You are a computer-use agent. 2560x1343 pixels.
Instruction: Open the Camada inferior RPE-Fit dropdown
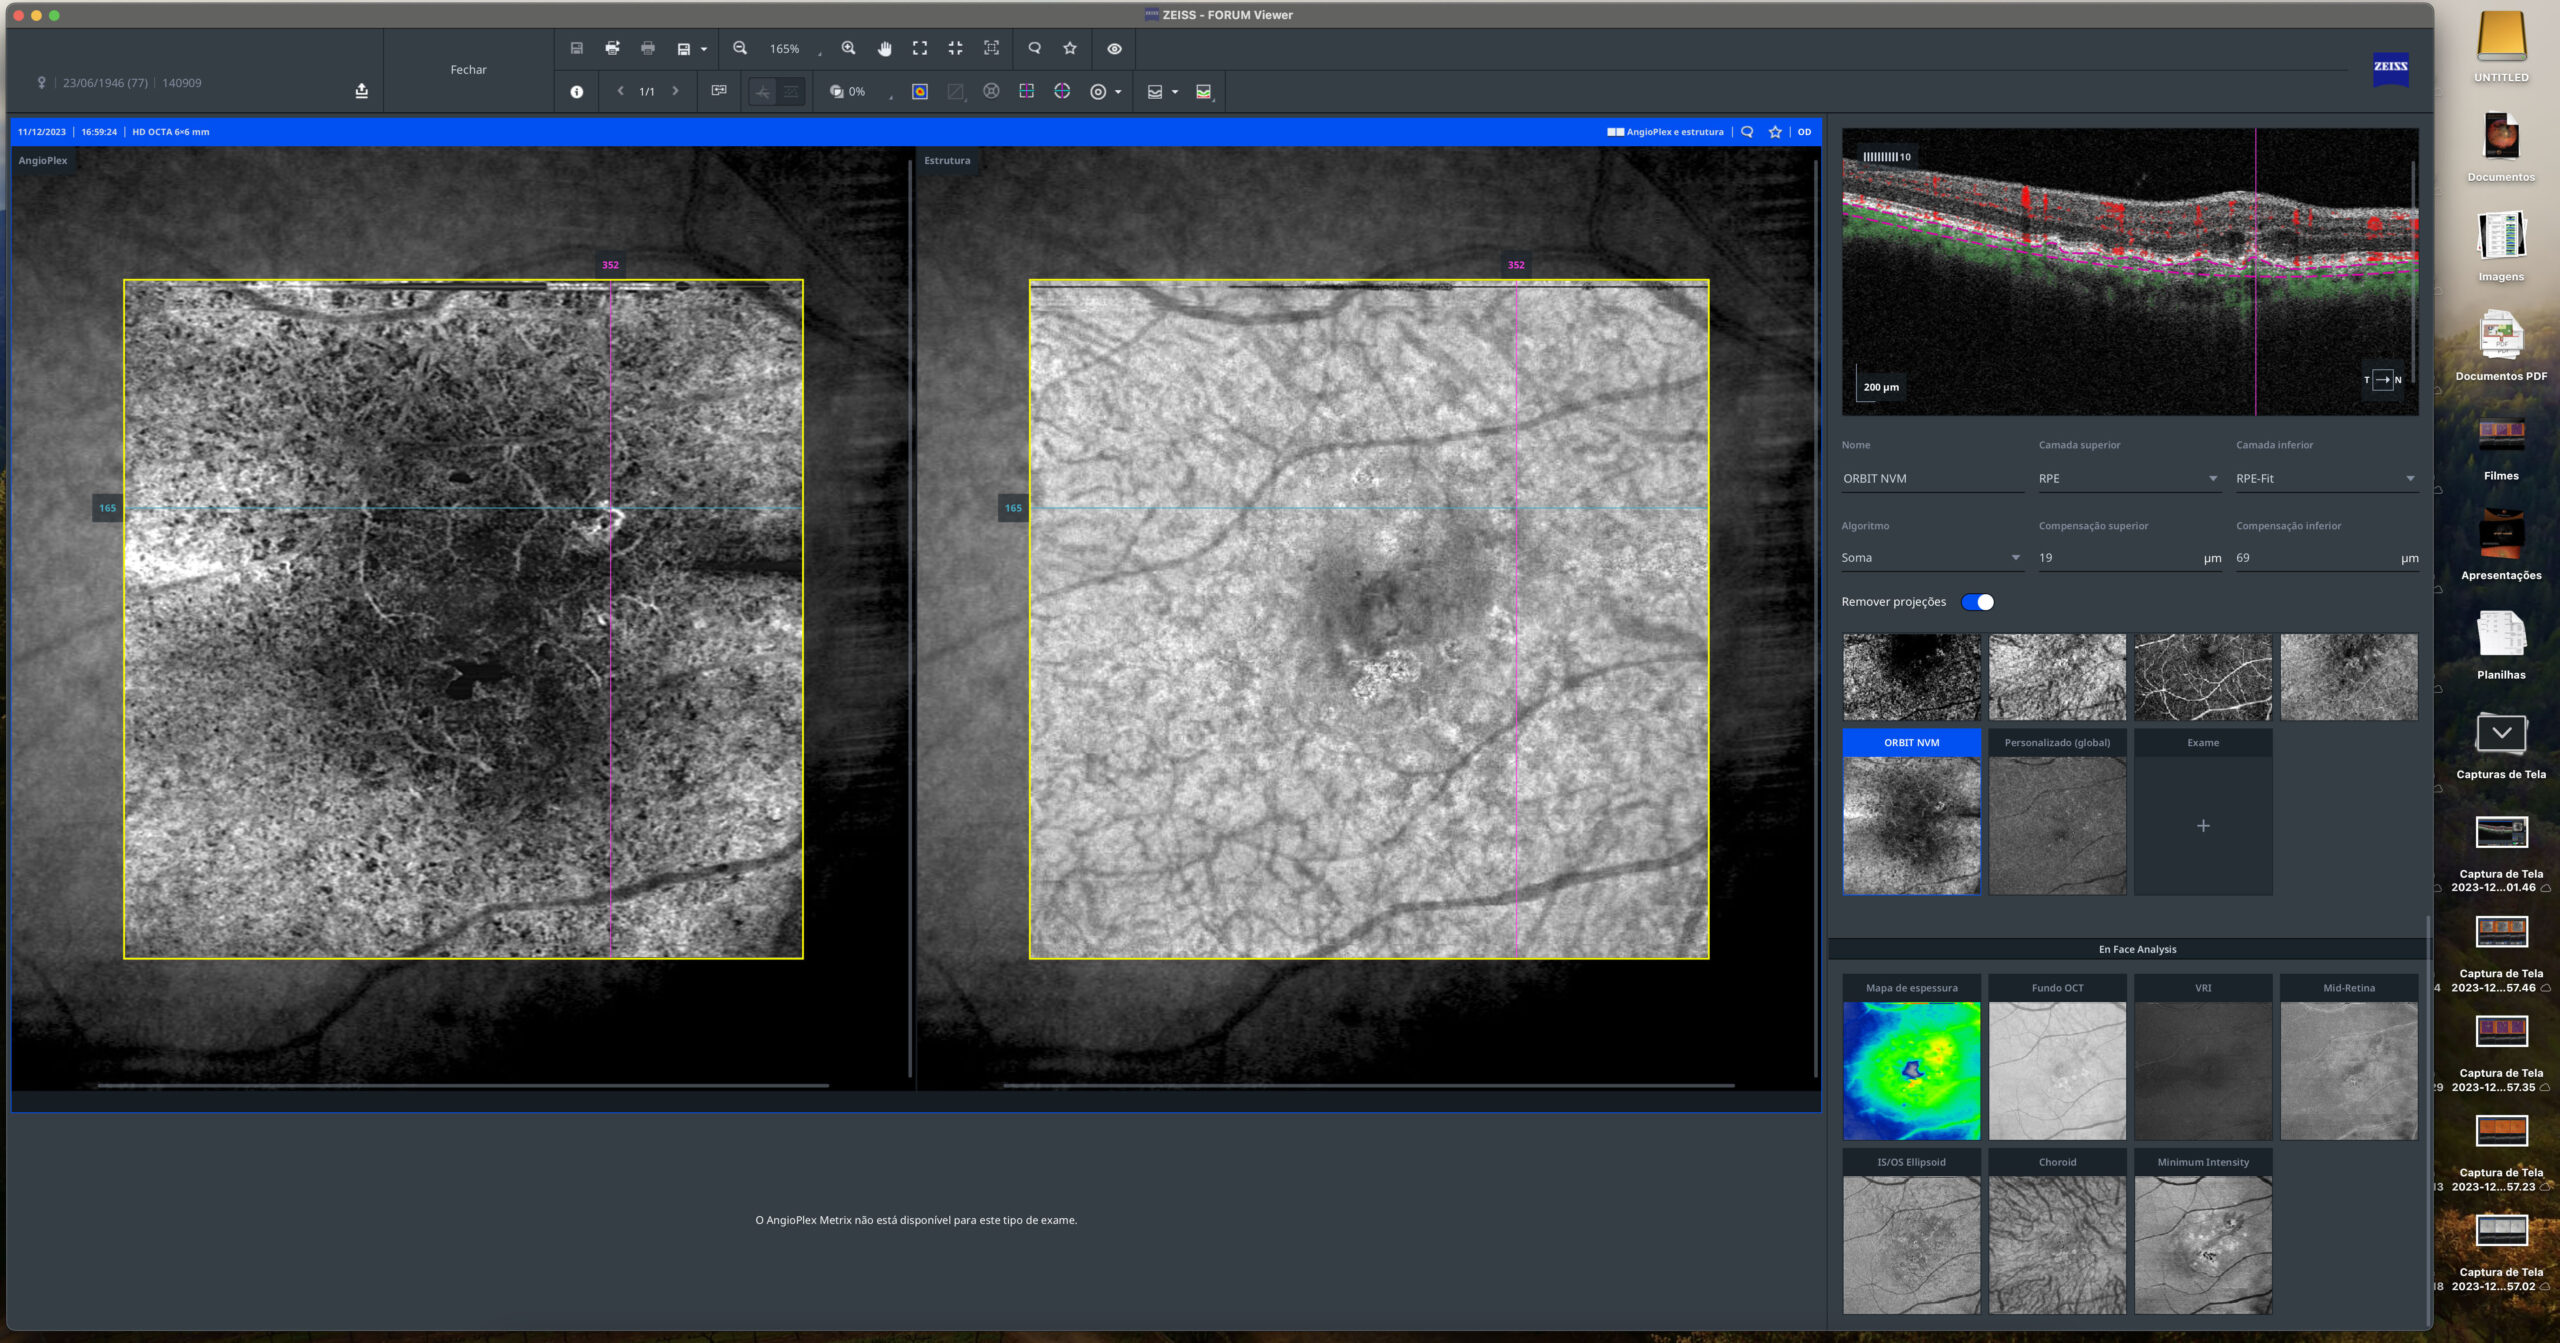2326,479
